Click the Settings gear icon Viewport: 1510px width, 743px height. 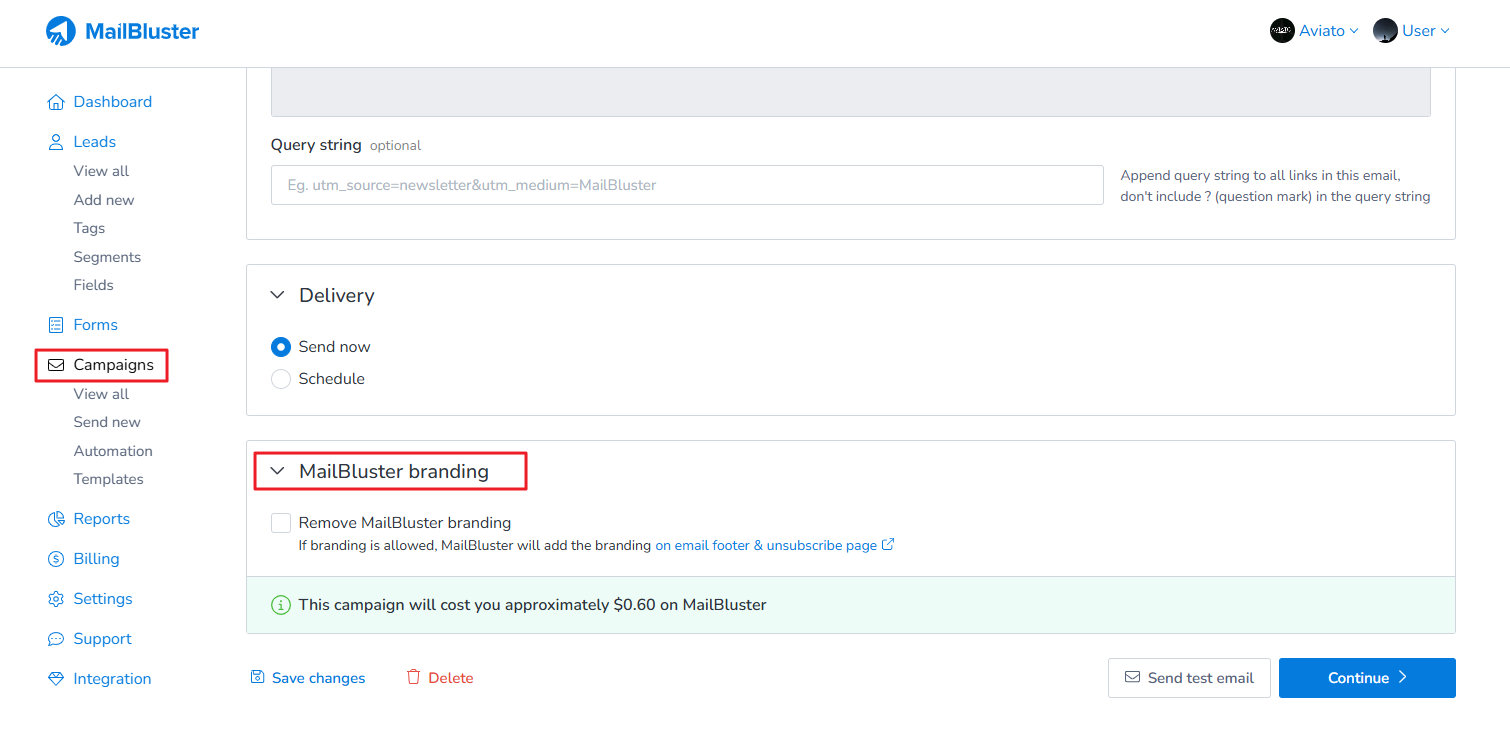coord(56,599)
